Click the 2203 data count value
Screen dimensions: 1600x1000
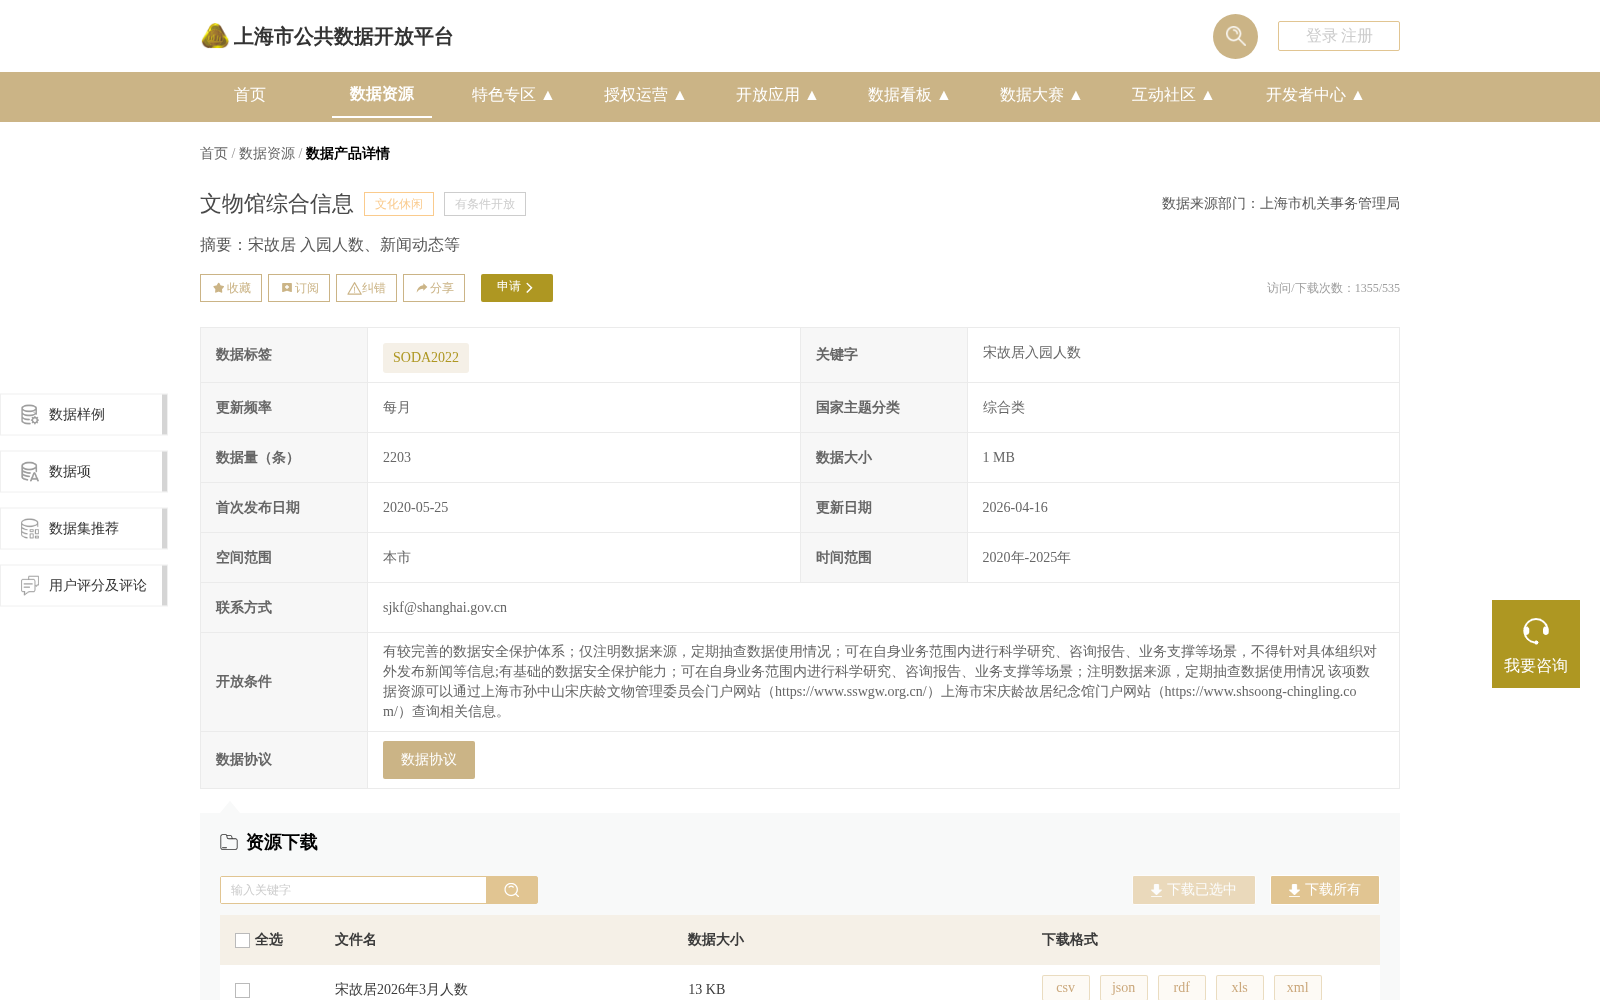[397, 457]
